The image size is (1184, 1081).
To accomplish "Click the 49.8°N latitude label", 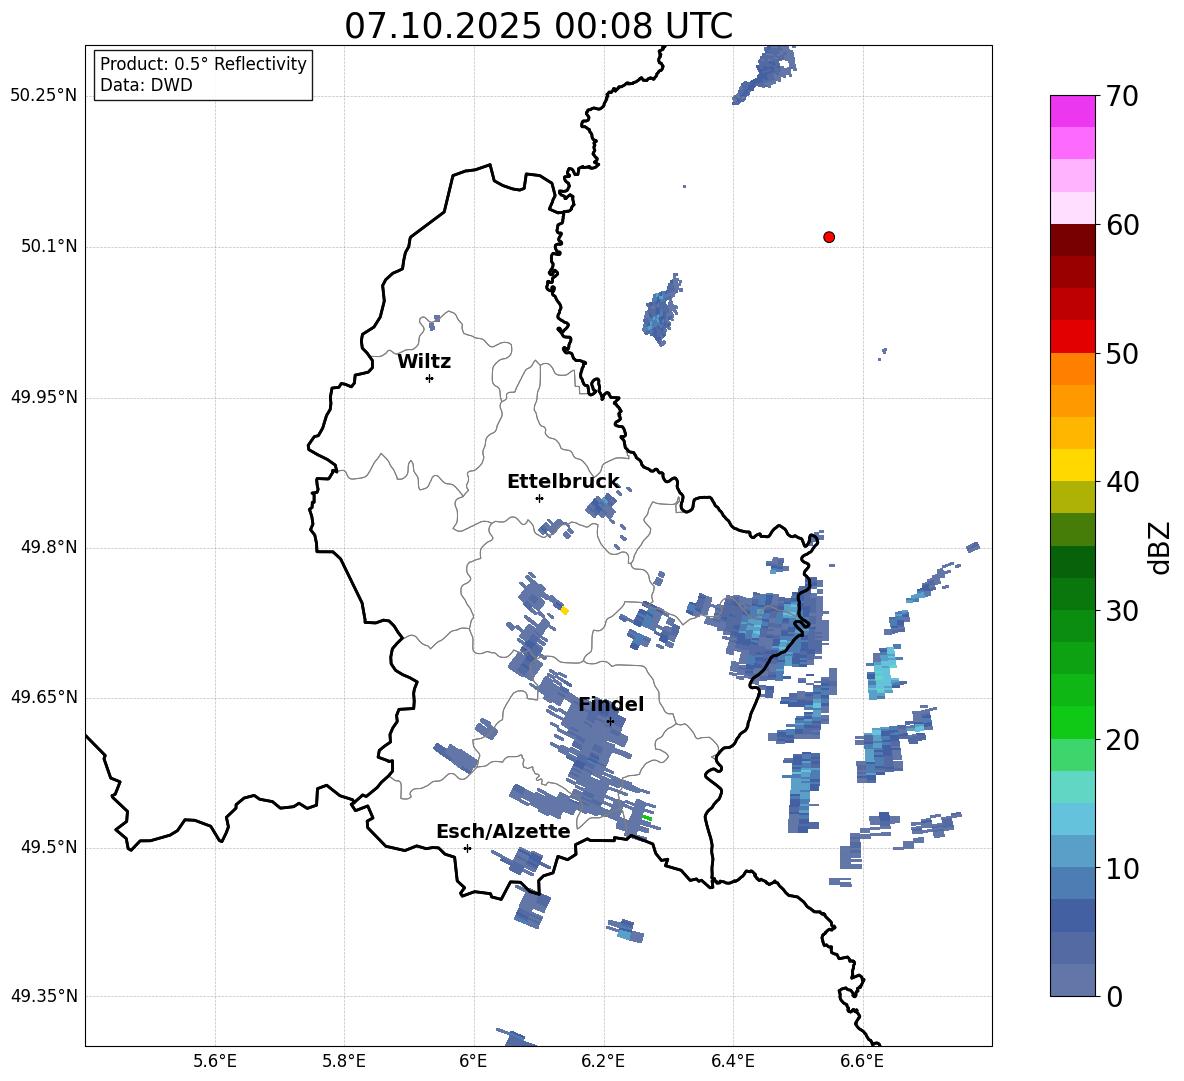I will (x=48, y=547).
